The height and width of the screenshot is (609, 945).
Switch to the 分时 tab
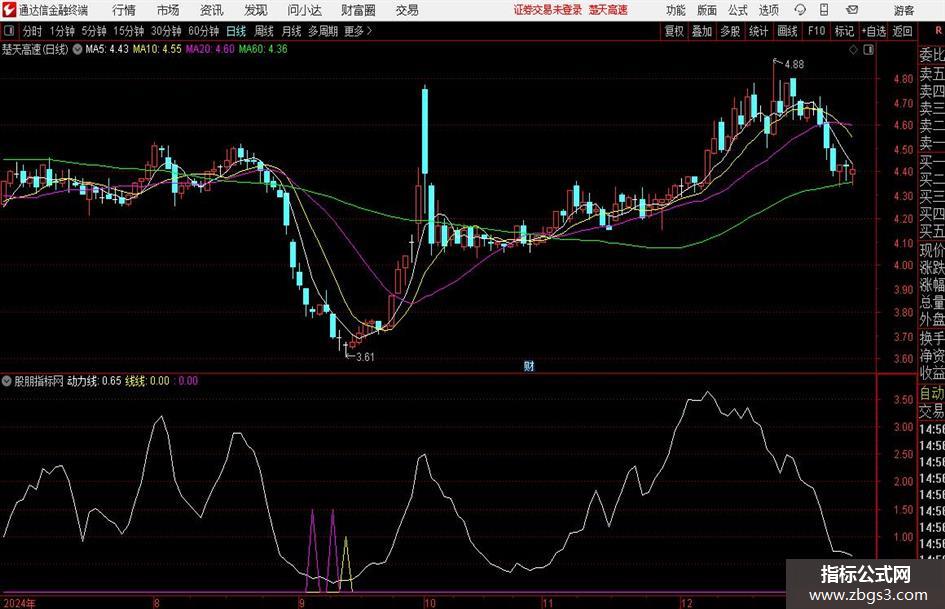click(x=33, y=31)
